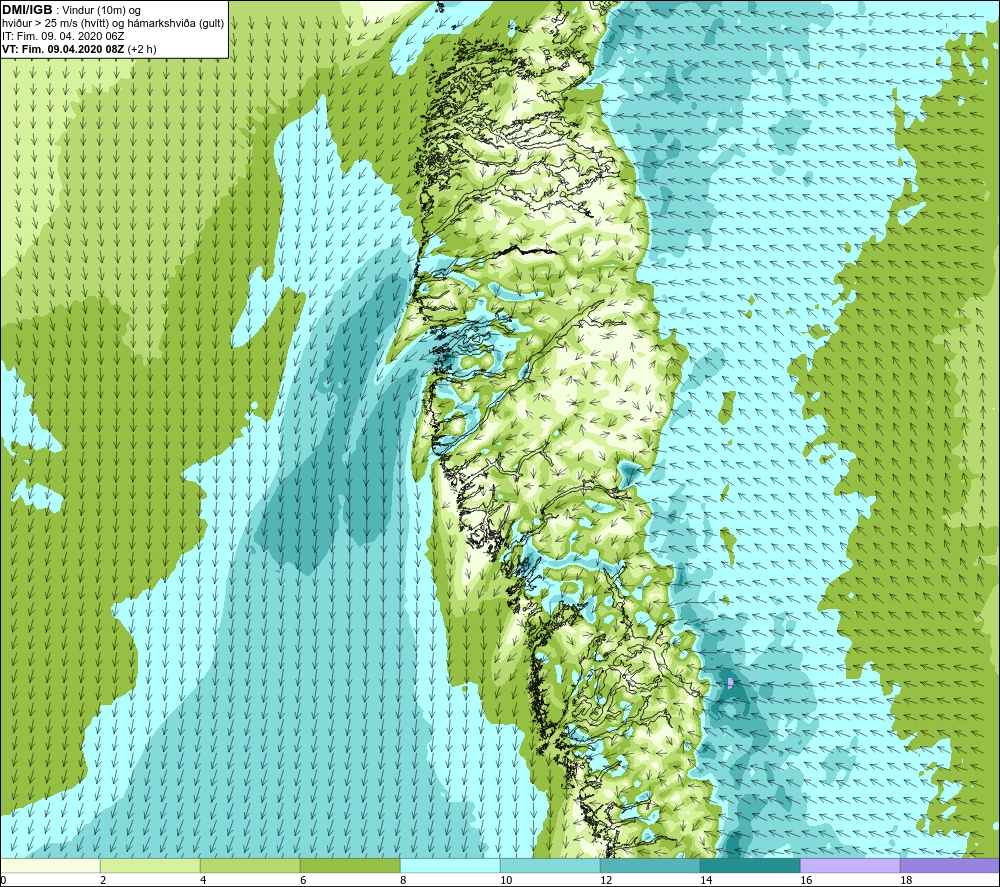
Task: Click the "VT: Fim. 09.04.2020 08Z" valid time
Action: click(64, 49)
